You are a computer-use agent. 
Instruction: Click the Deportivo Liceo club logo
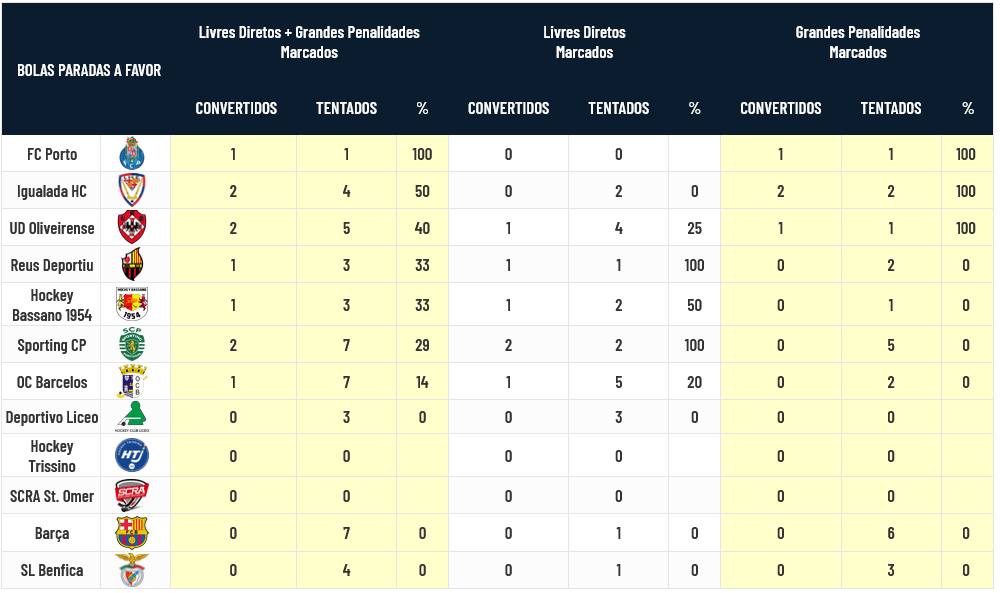(x=132, y=417)
